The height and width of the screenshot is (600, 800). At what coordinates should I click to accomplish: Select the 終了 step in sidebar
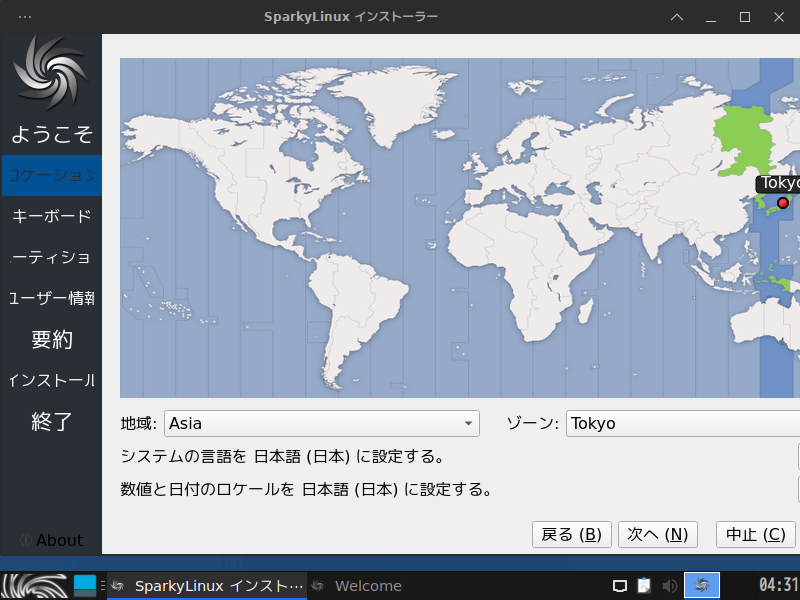click(52, 421)
